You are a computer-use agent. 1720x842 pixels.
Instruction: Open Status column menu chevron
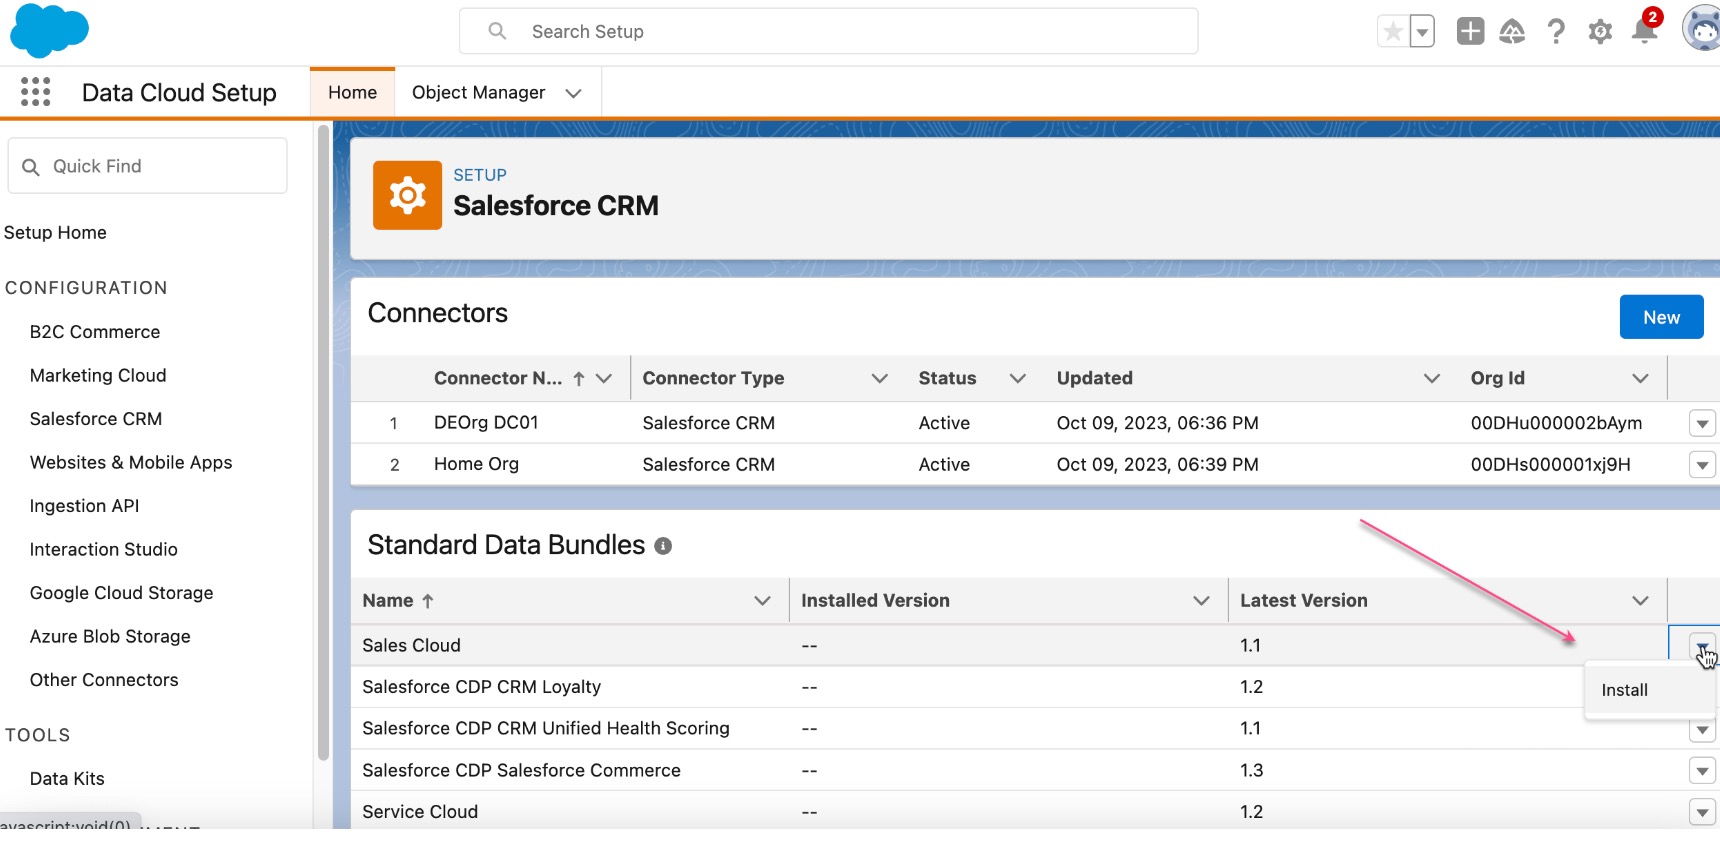coord(1018,378)
